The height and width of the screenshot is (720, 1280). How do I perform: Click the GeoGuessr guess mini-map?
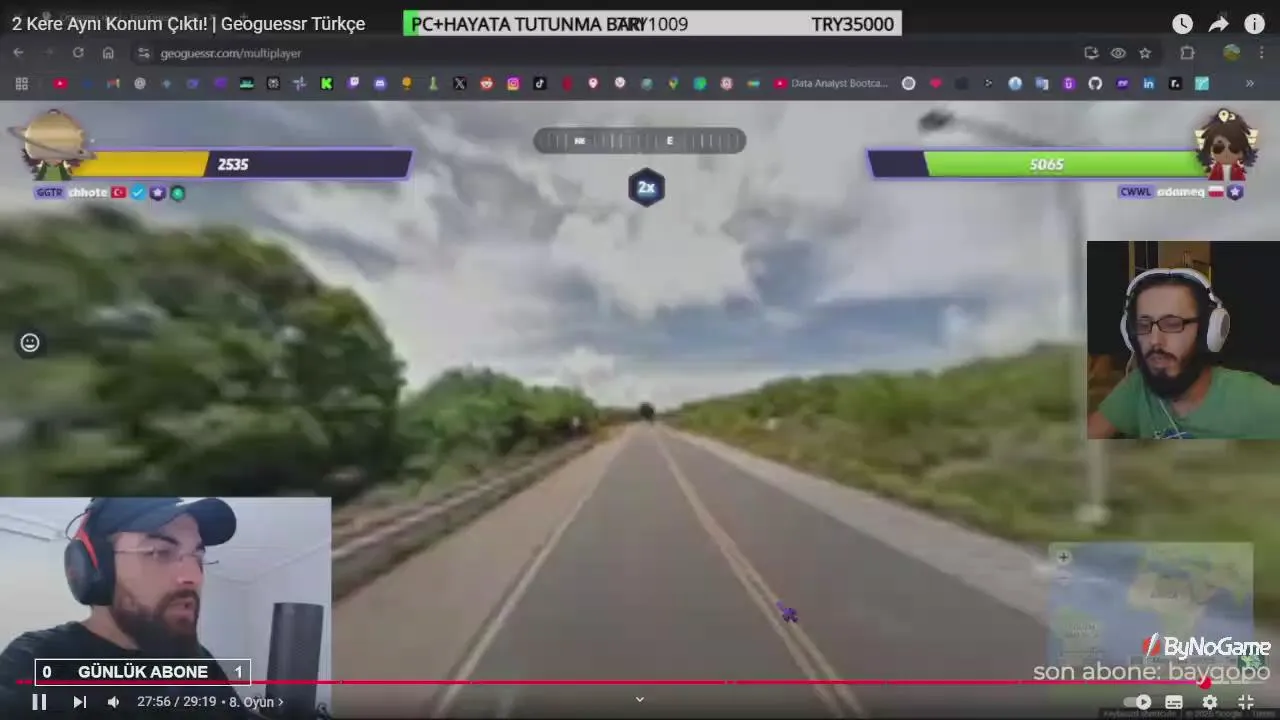1150,610
